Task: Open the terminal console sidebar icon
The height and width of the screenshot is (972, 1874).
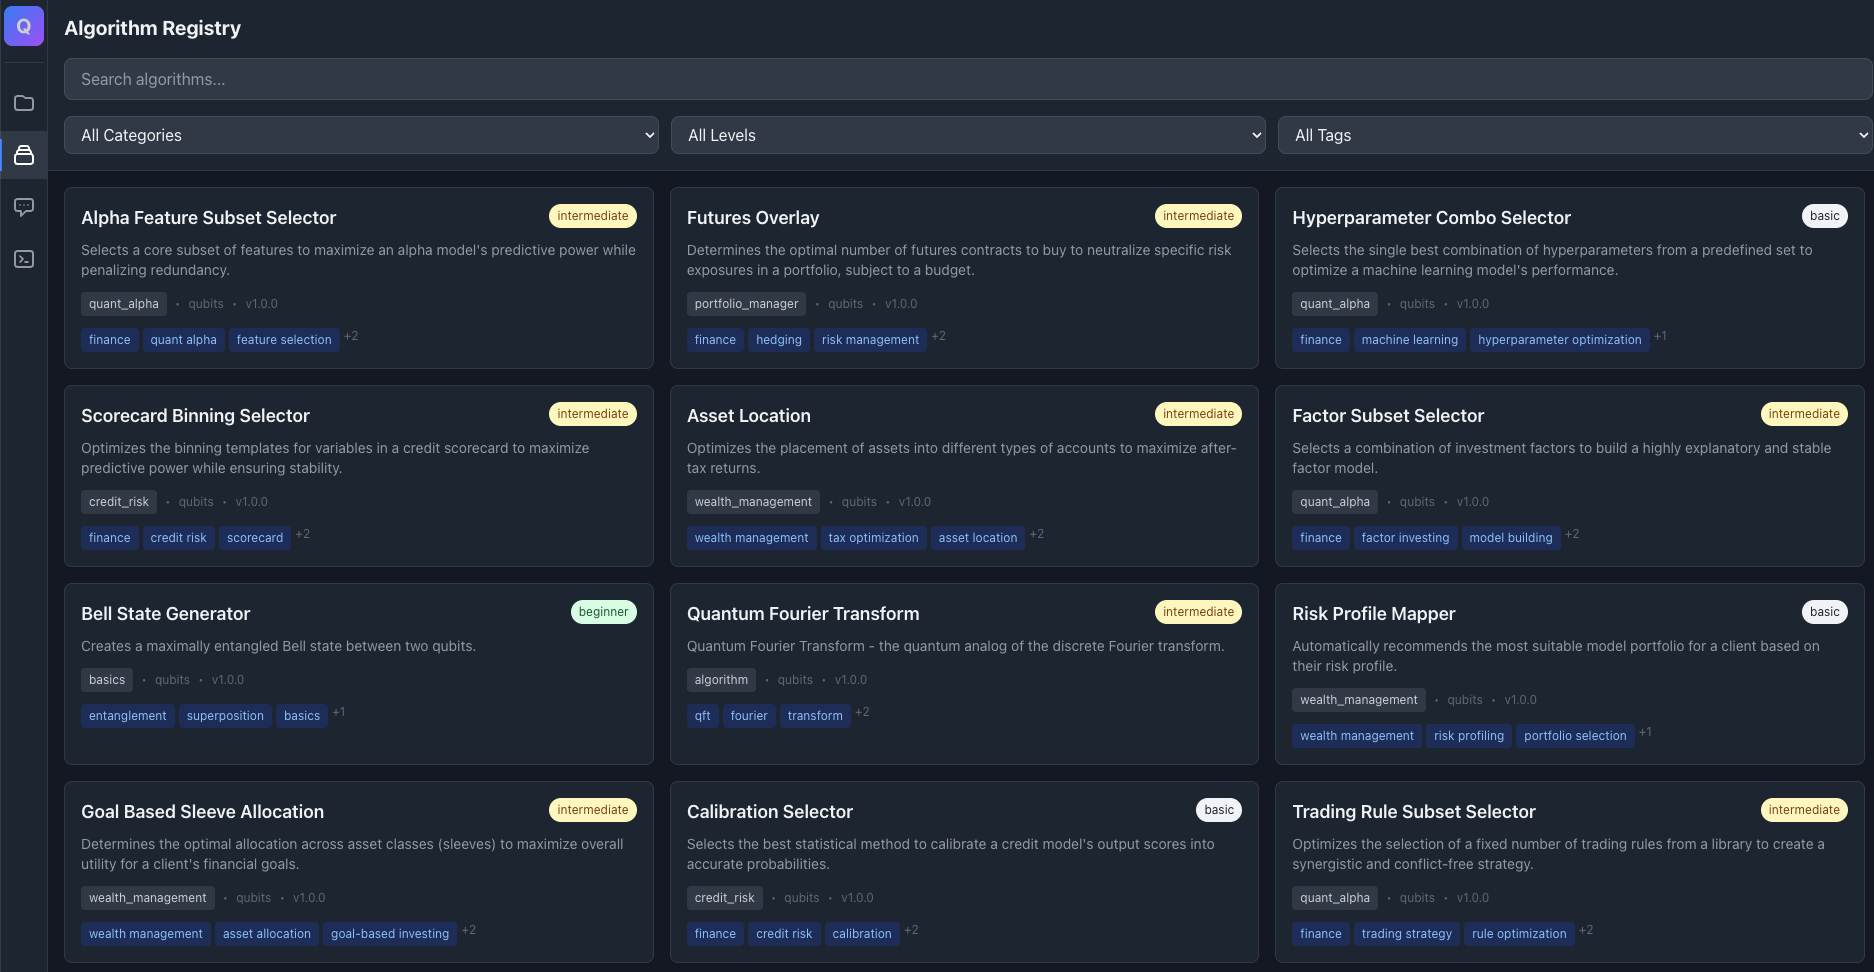Action: coord(24,259)
